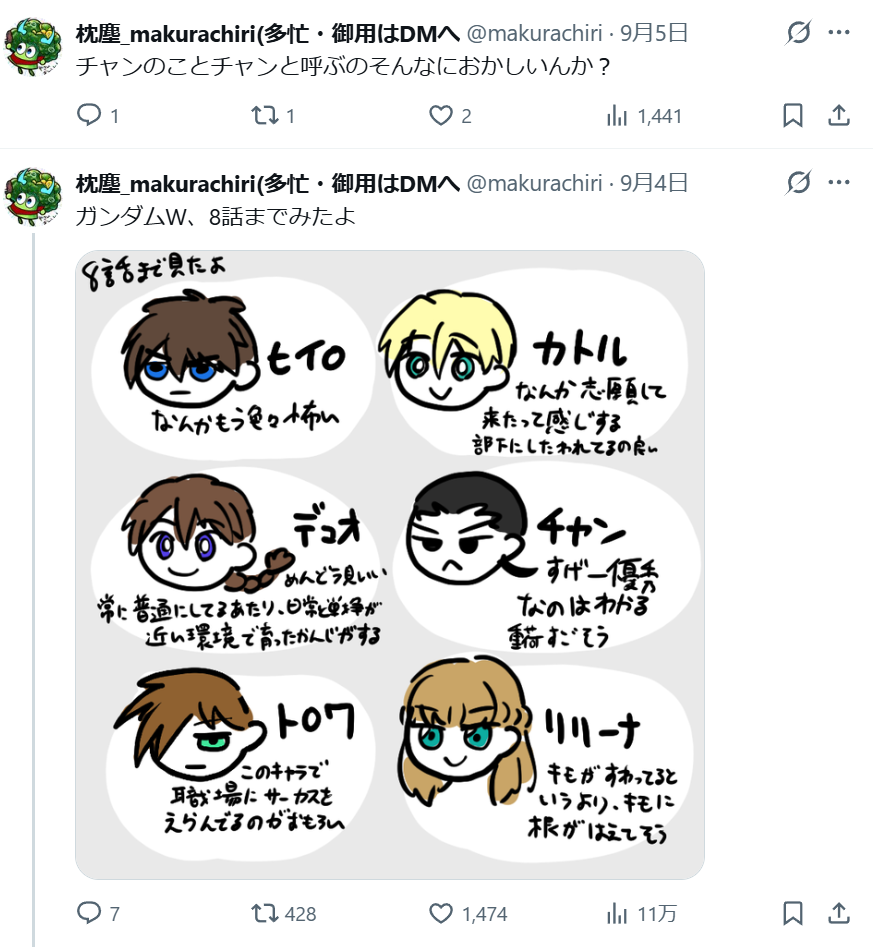The image size is (873, 947).
Task: Open the Gundam W character sketch image
Action: [390, 565]
